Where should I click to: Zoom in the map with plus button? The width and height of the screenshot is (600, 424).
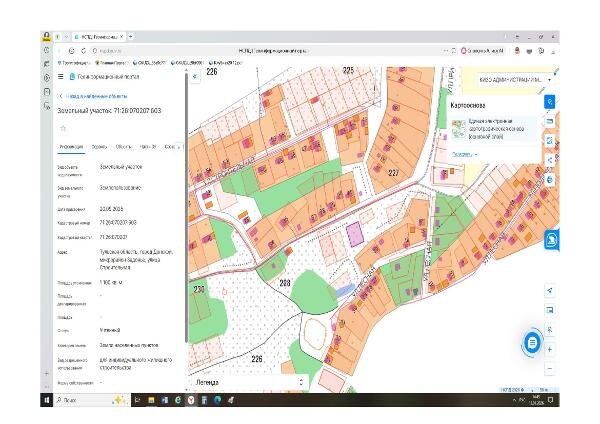pos(549,349)
